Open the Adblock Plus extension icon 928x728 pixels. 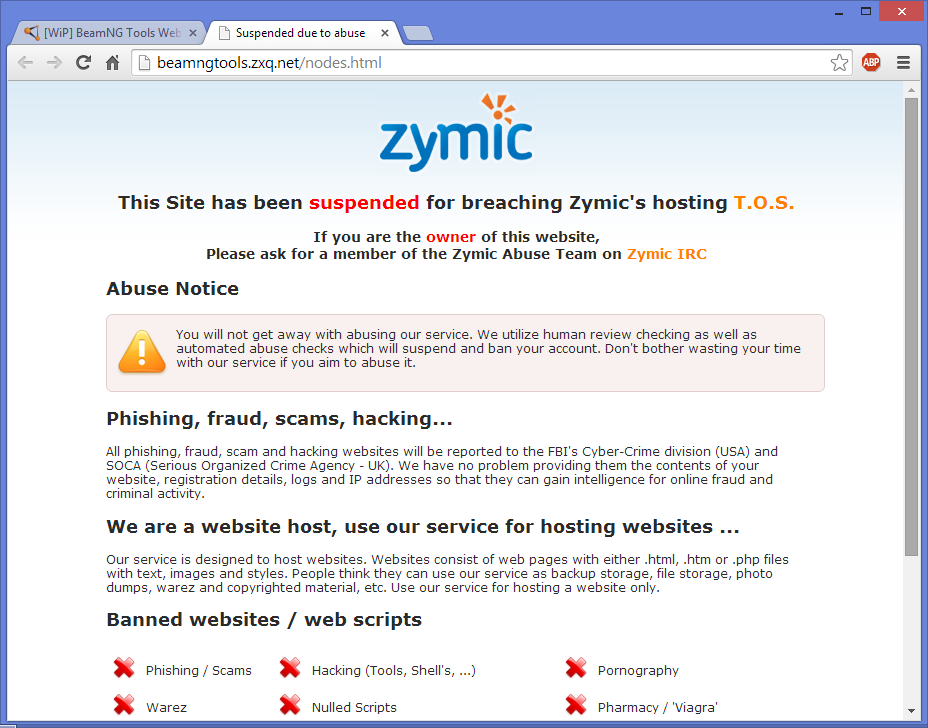(871, 62)
